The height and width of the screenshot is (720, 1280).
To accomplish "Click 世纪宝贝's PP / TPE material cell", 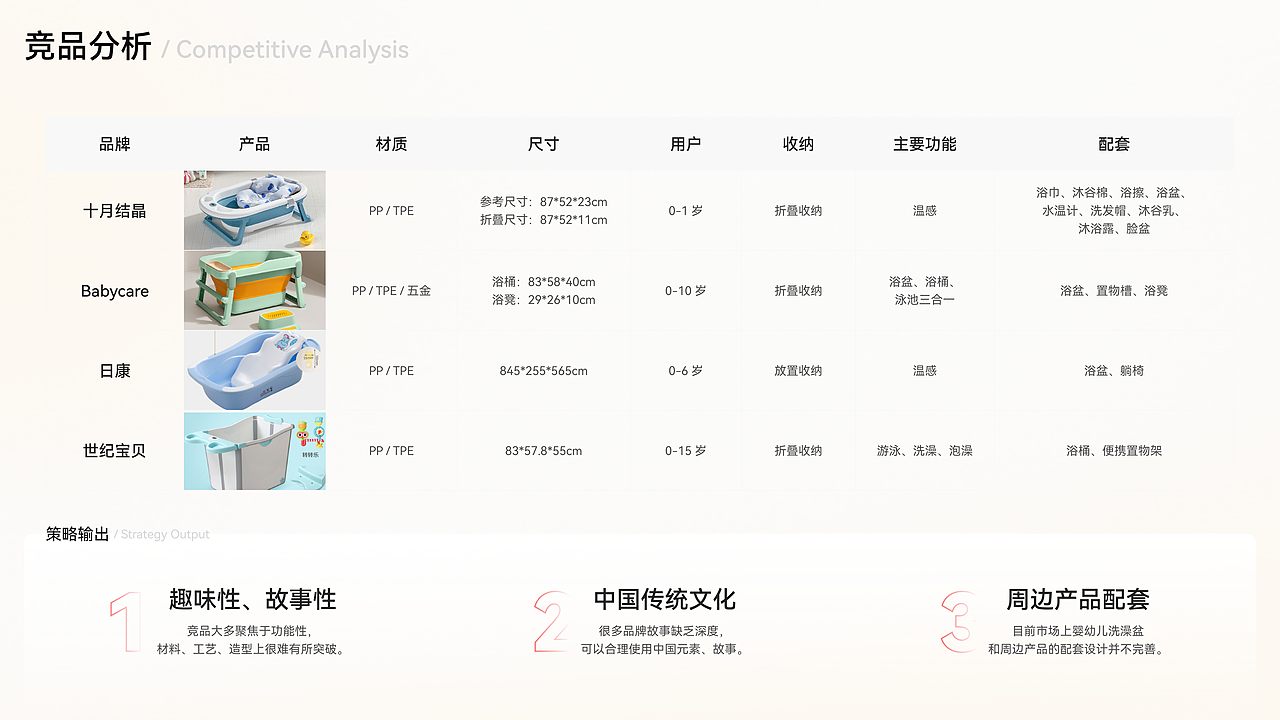I will pyautogui.click(x=391, y=451).
